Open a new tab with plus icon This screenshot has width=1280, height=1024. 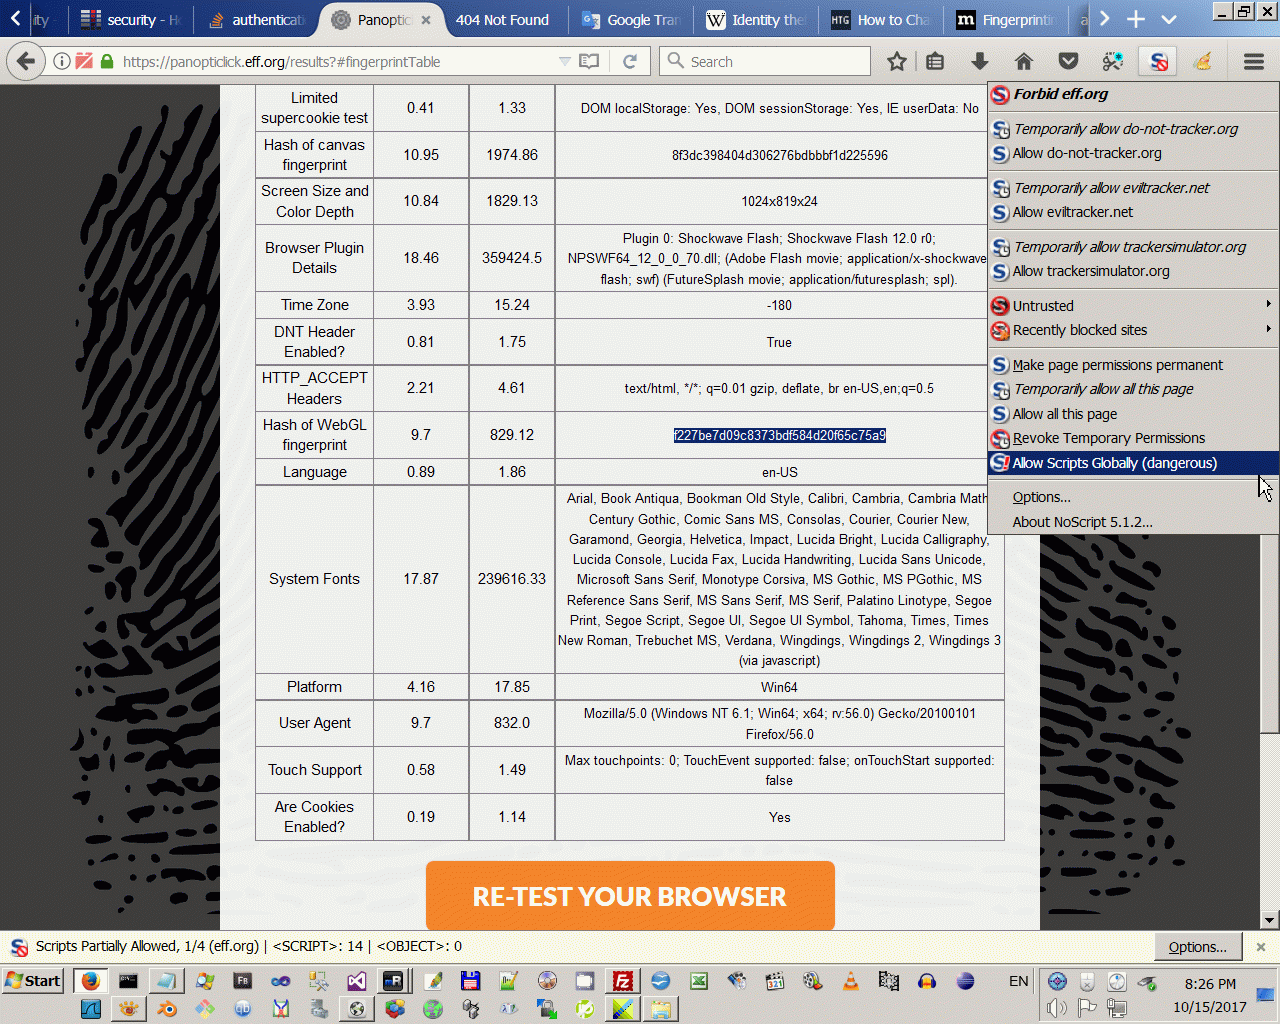1136,19
